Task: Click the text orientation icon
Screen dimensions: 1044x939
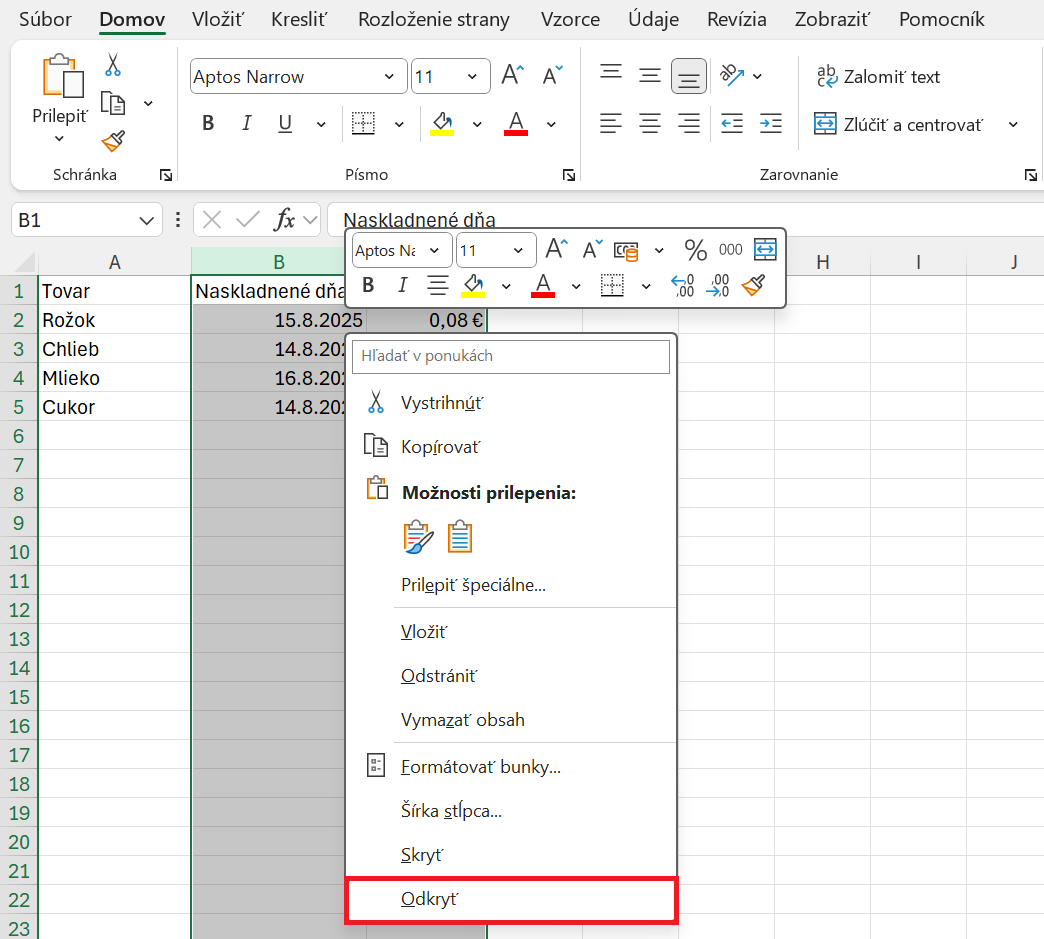Action: click(x=732, y=75)
